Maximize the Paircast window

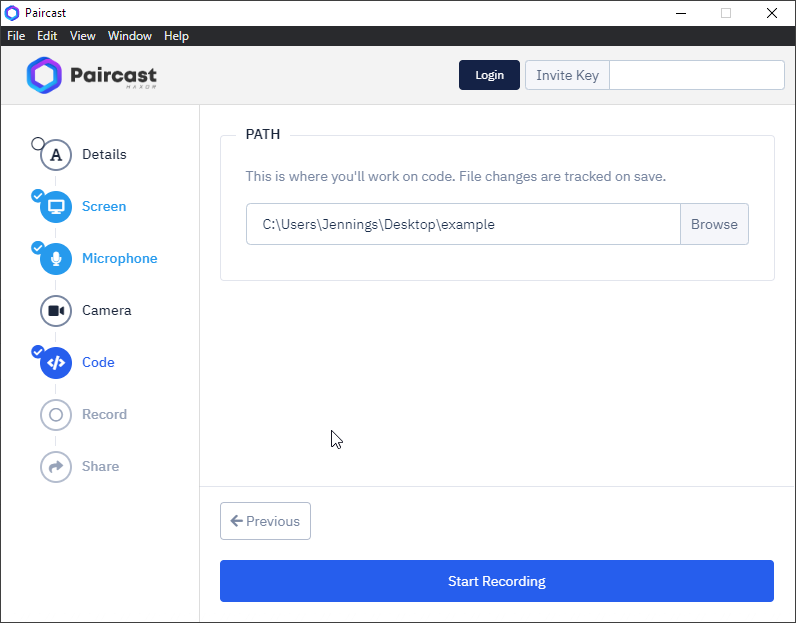(x=726, y=13)
